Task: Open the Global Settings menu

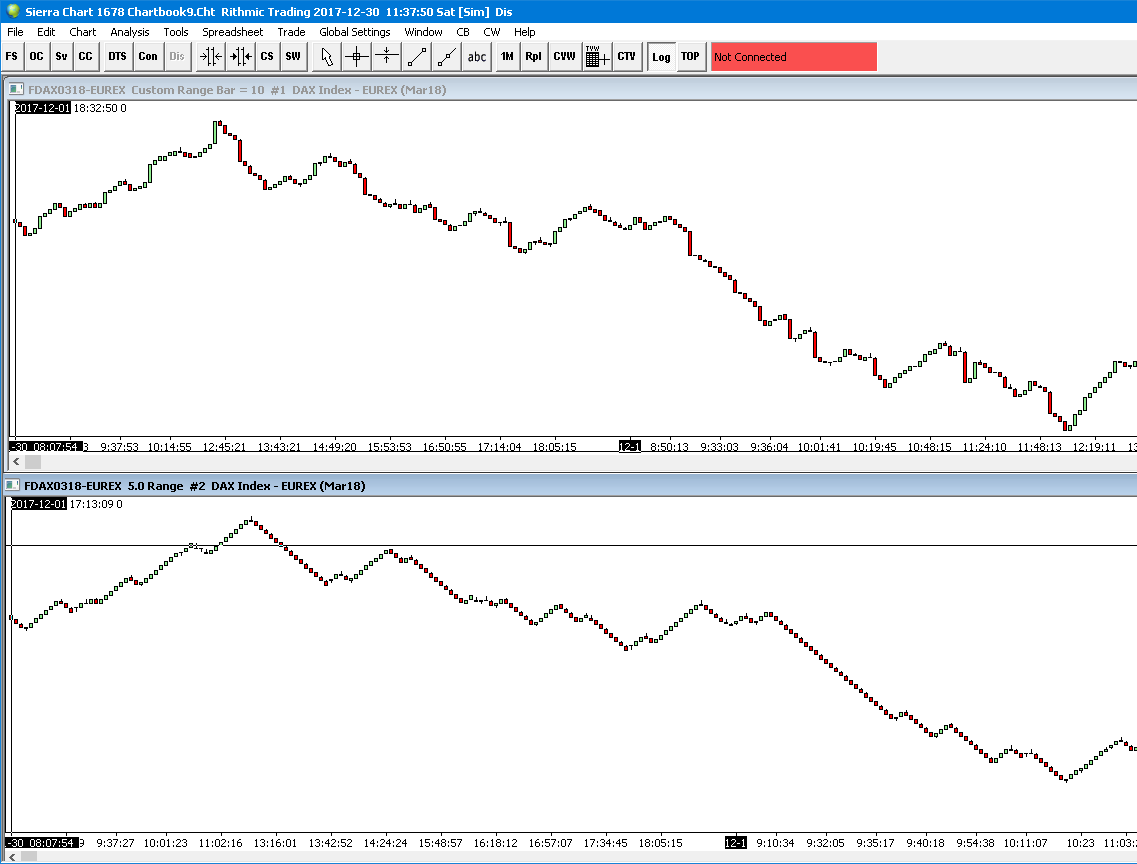Action: coord(355,32)
